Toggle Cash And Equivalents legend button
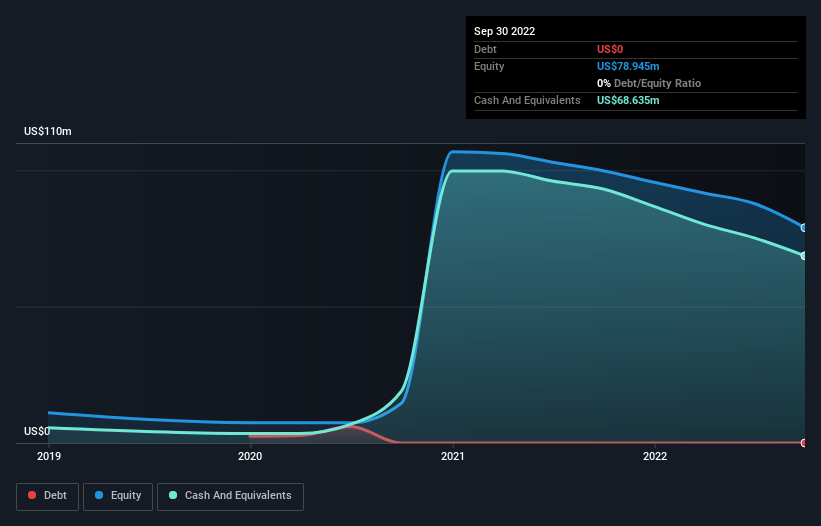Viewport: 821px width, 526px height. pyautogui.click(x=230, y=496)
